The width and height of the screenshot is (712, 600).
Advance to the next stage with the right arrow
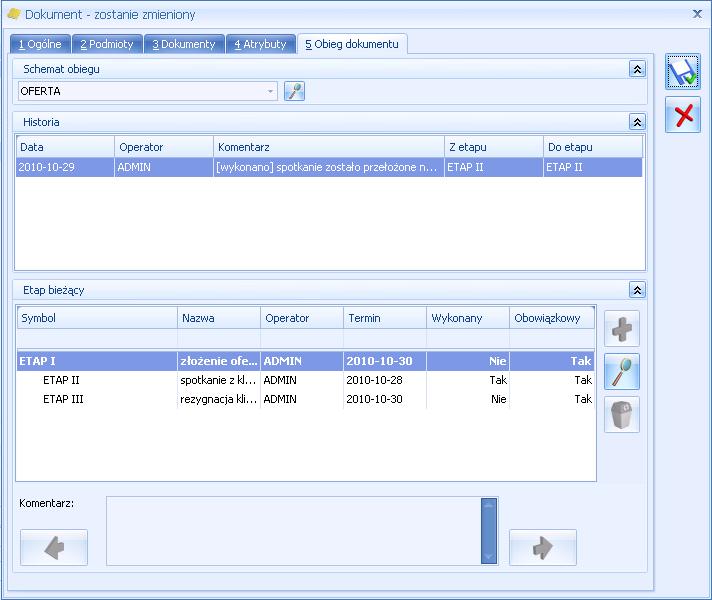[x=543, y=547]
